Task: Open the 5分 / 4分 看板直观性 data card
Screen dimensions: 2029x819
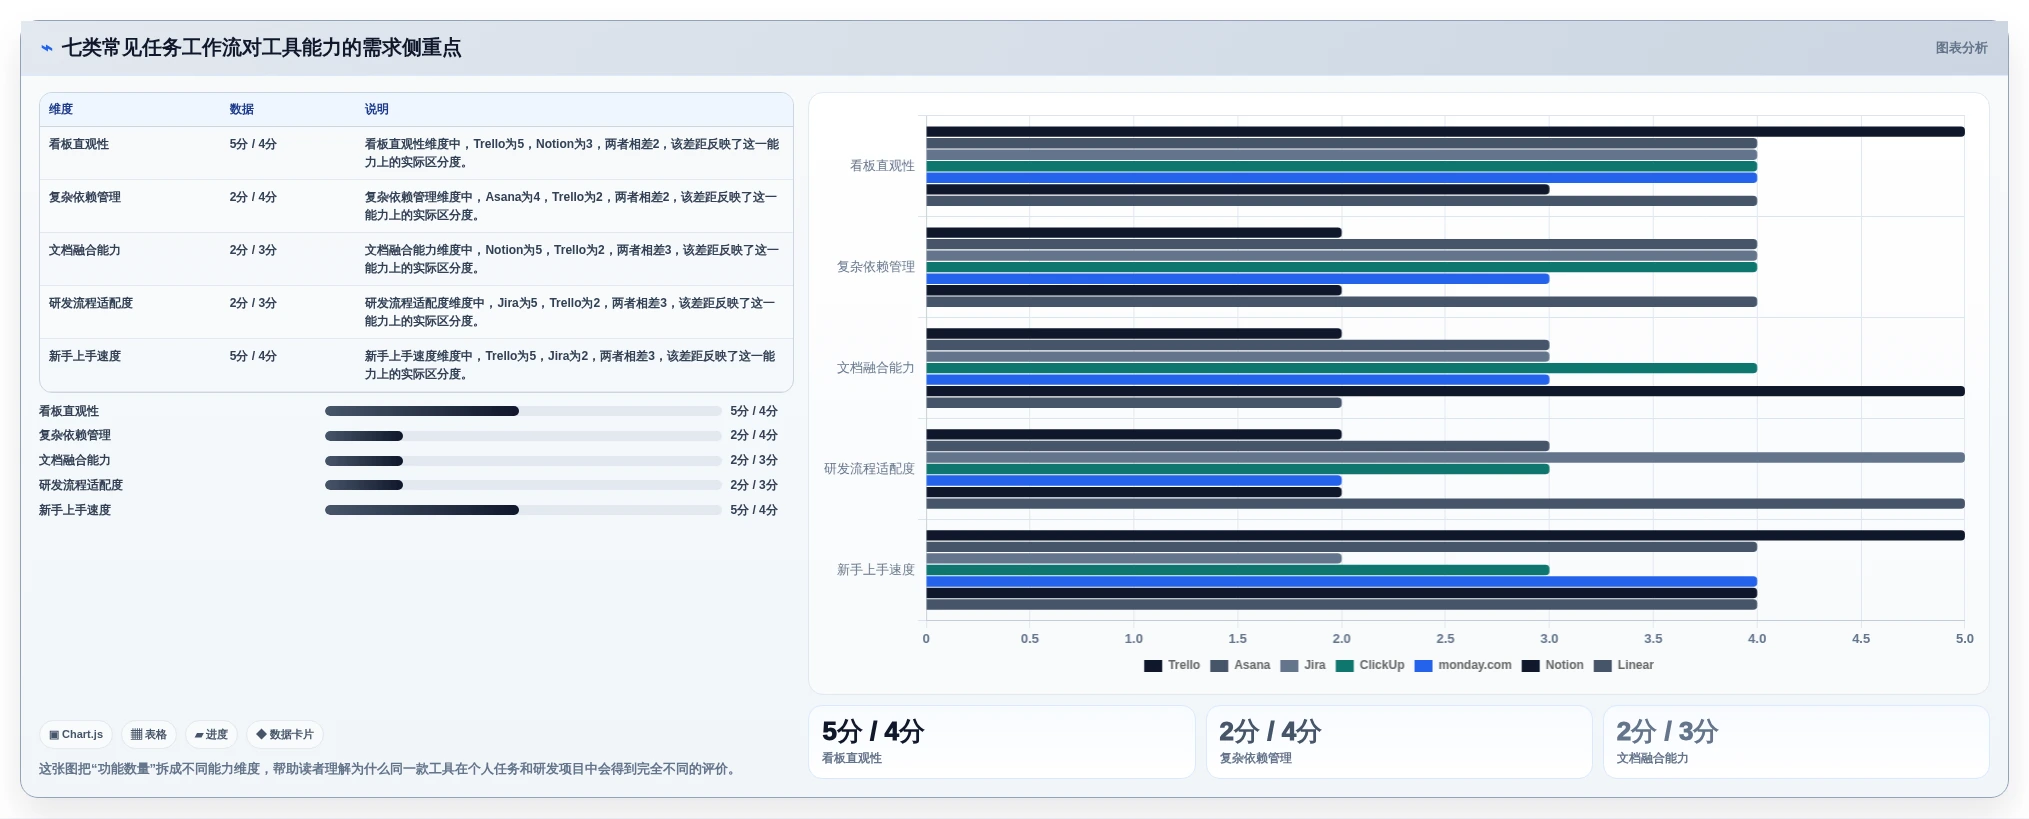Action: point(1001,742)
